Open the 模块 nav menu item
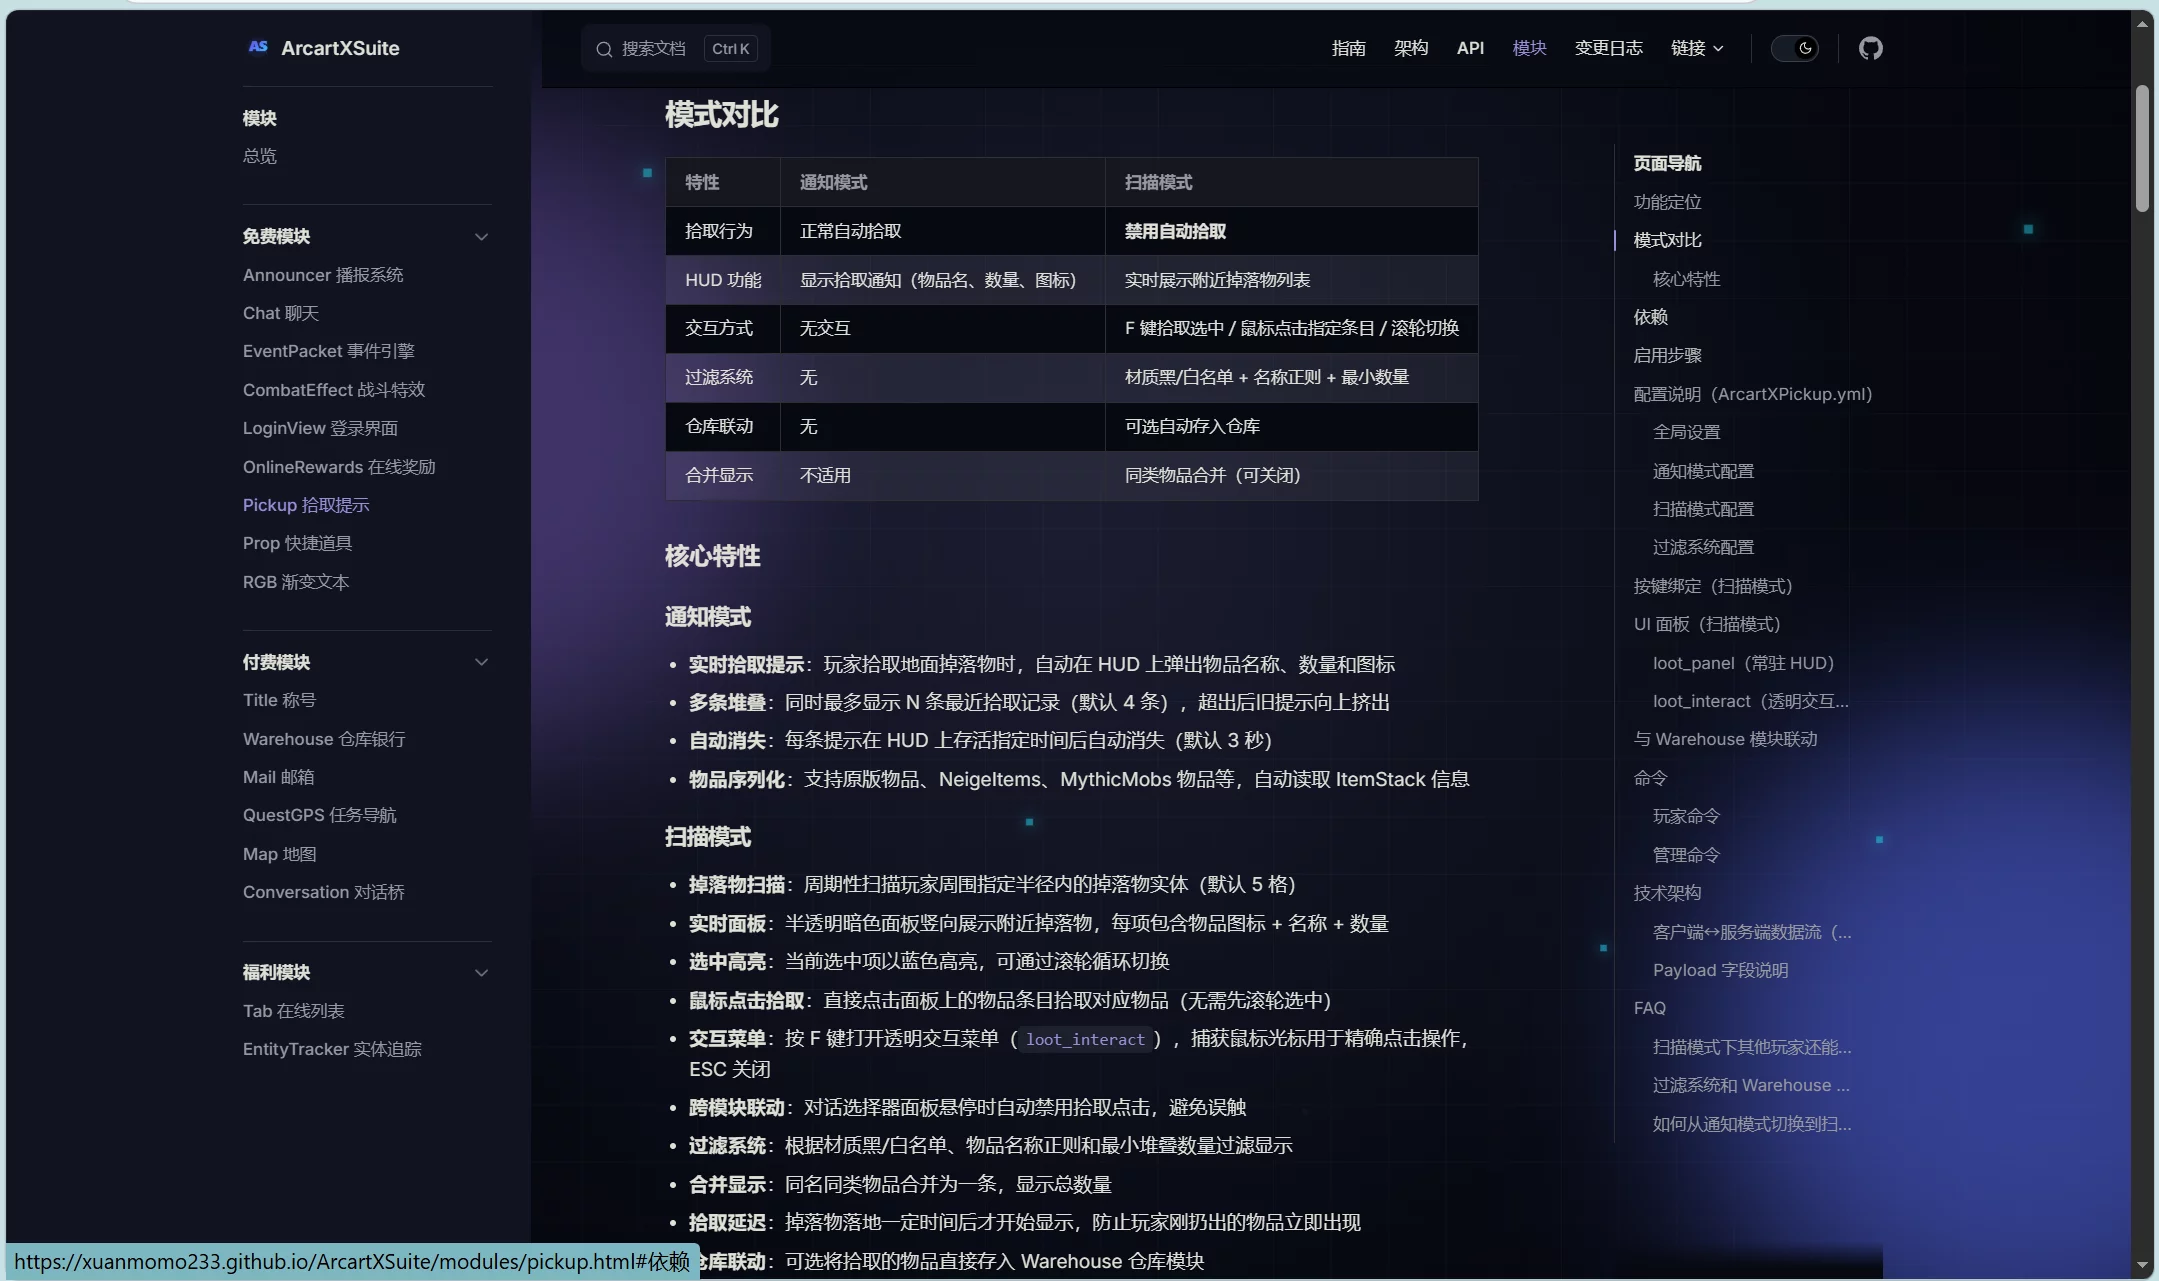2159x1281 pixels. [1529, 48]
